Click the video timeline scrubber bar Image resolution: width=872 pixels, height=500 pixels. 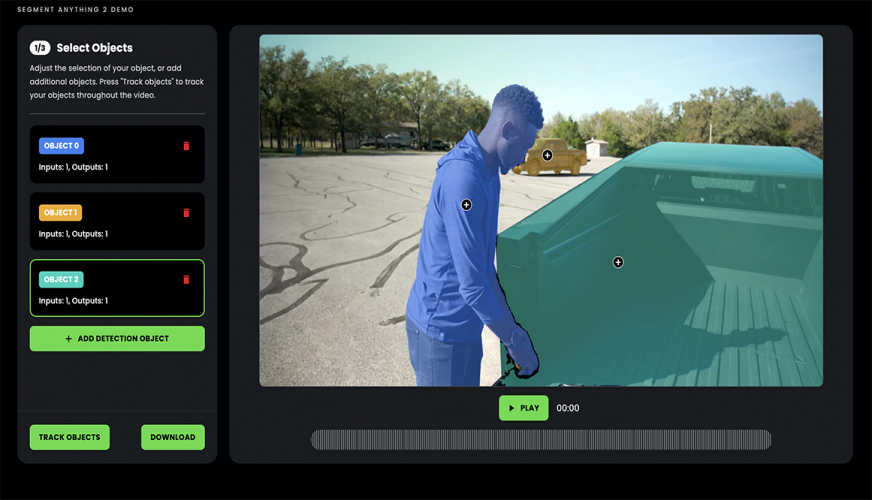541,439
